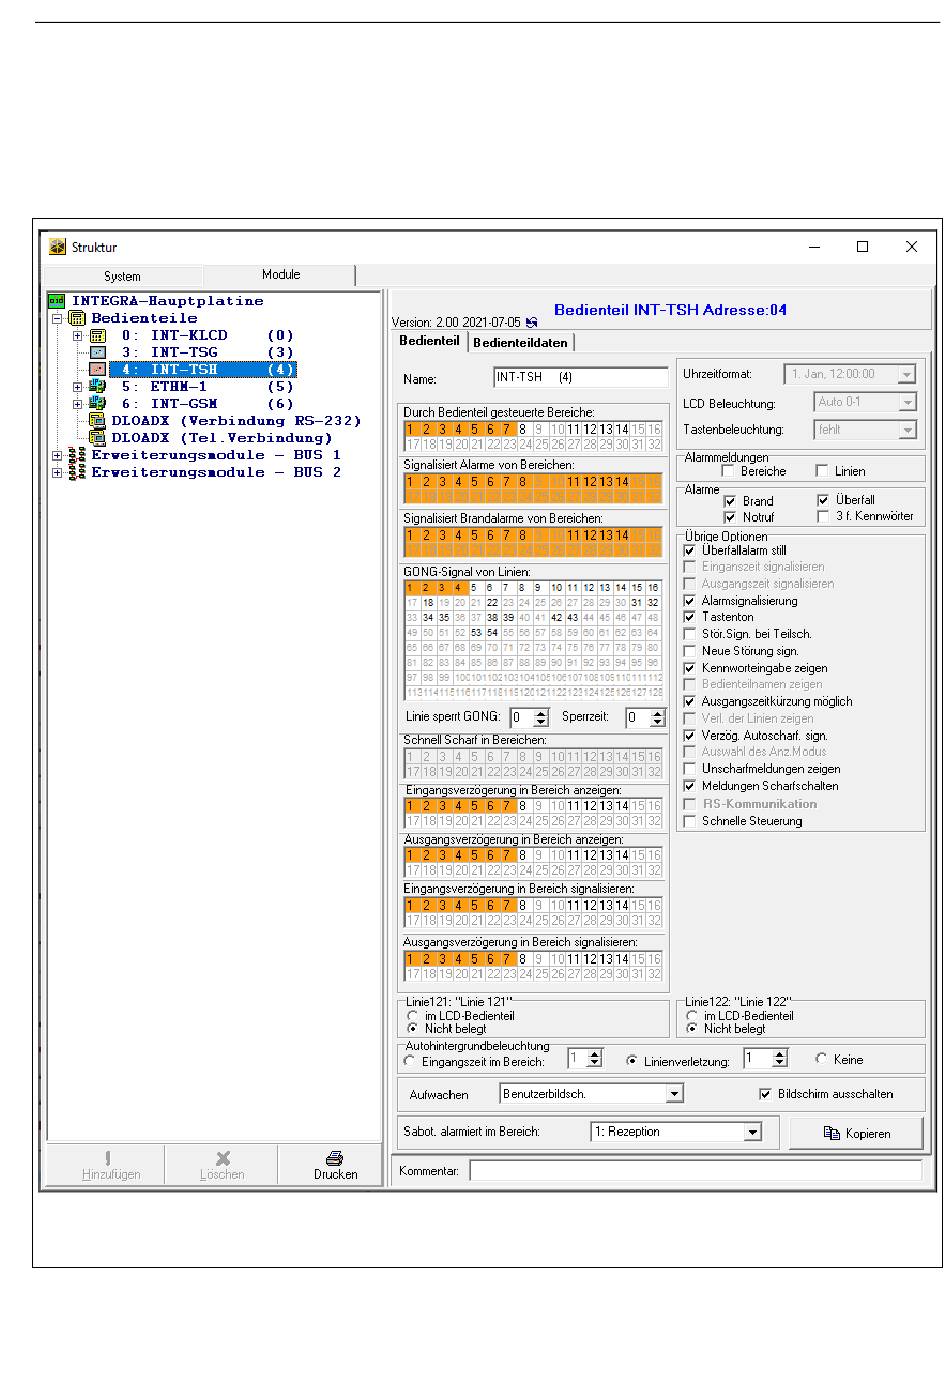
Task: Enable the Bereiche alarm message checkbox
Action: tap(728, 471)
